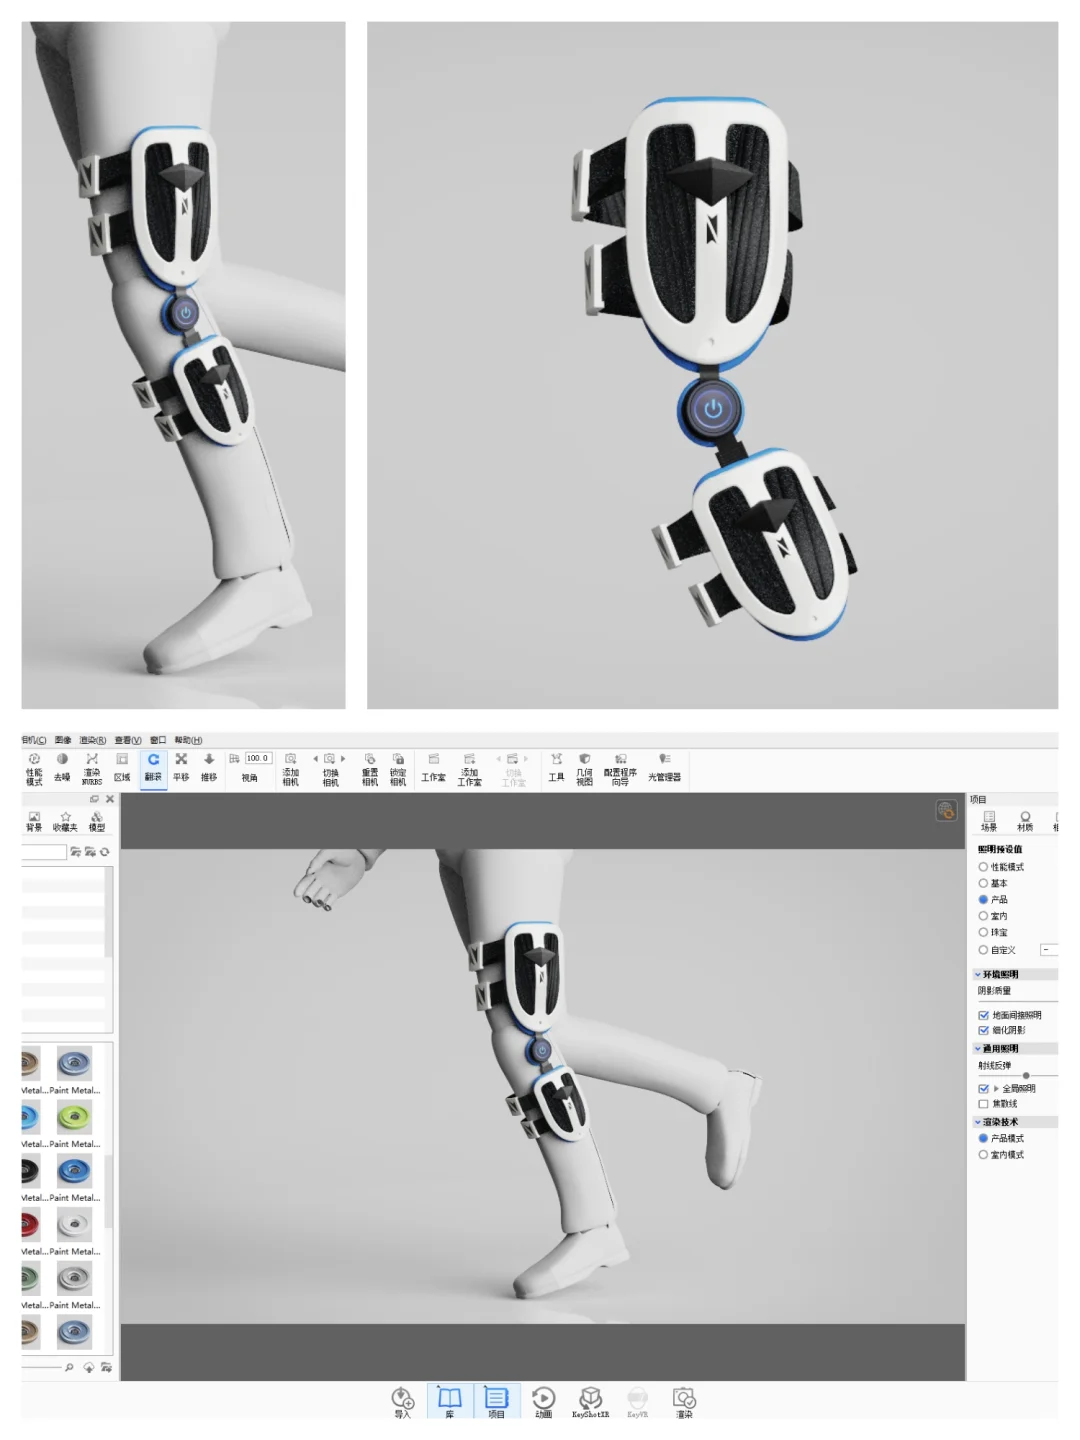Open the 窗口 menu
Screen dimensions: 1080x1440
coord(158,740)
